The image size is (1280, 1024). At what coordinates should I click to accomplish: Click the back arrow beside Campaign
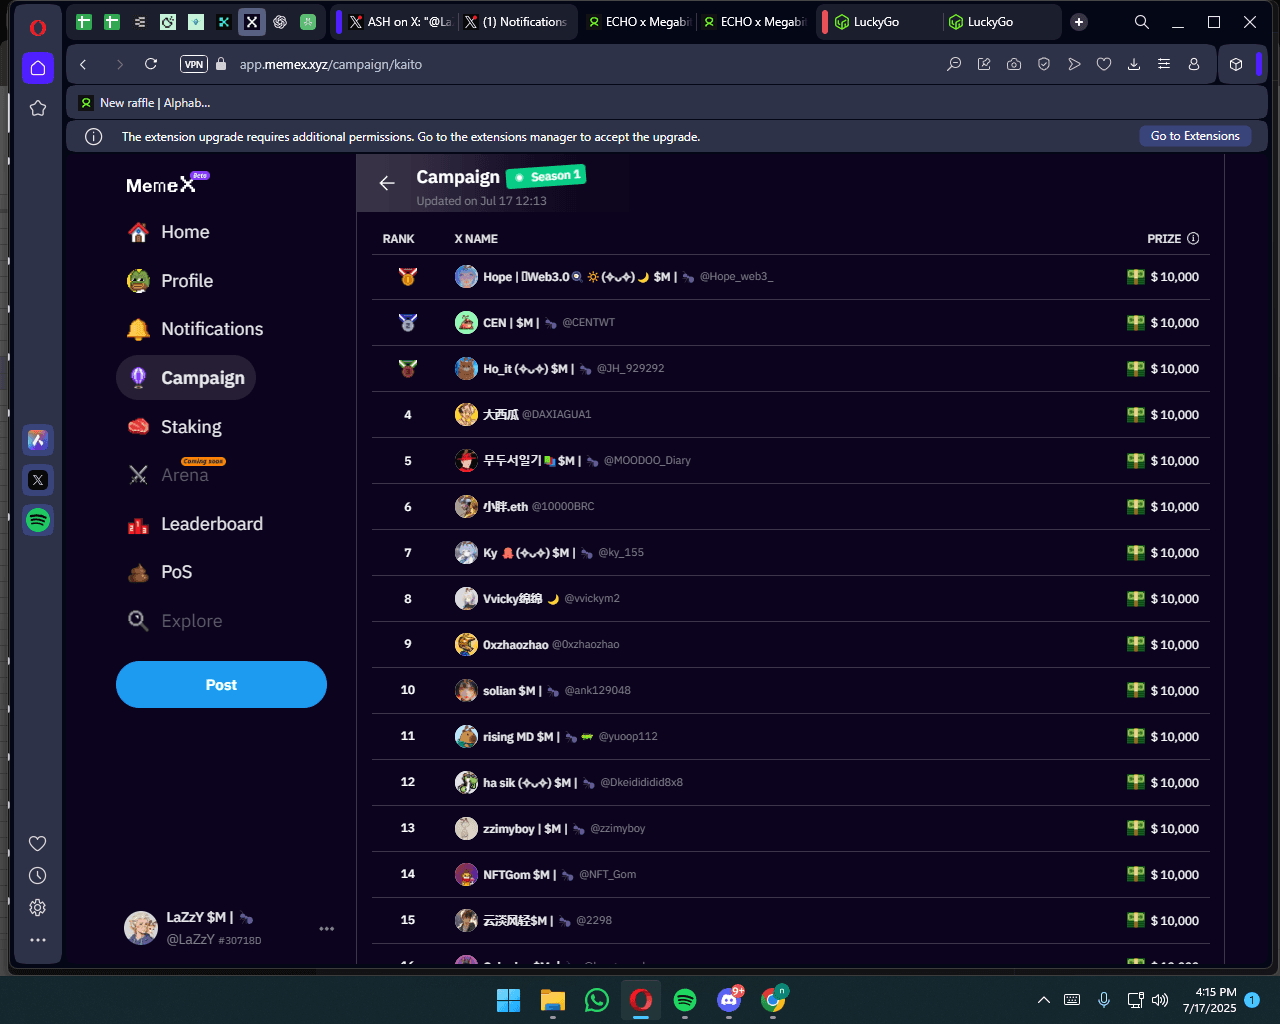(387, 183)
